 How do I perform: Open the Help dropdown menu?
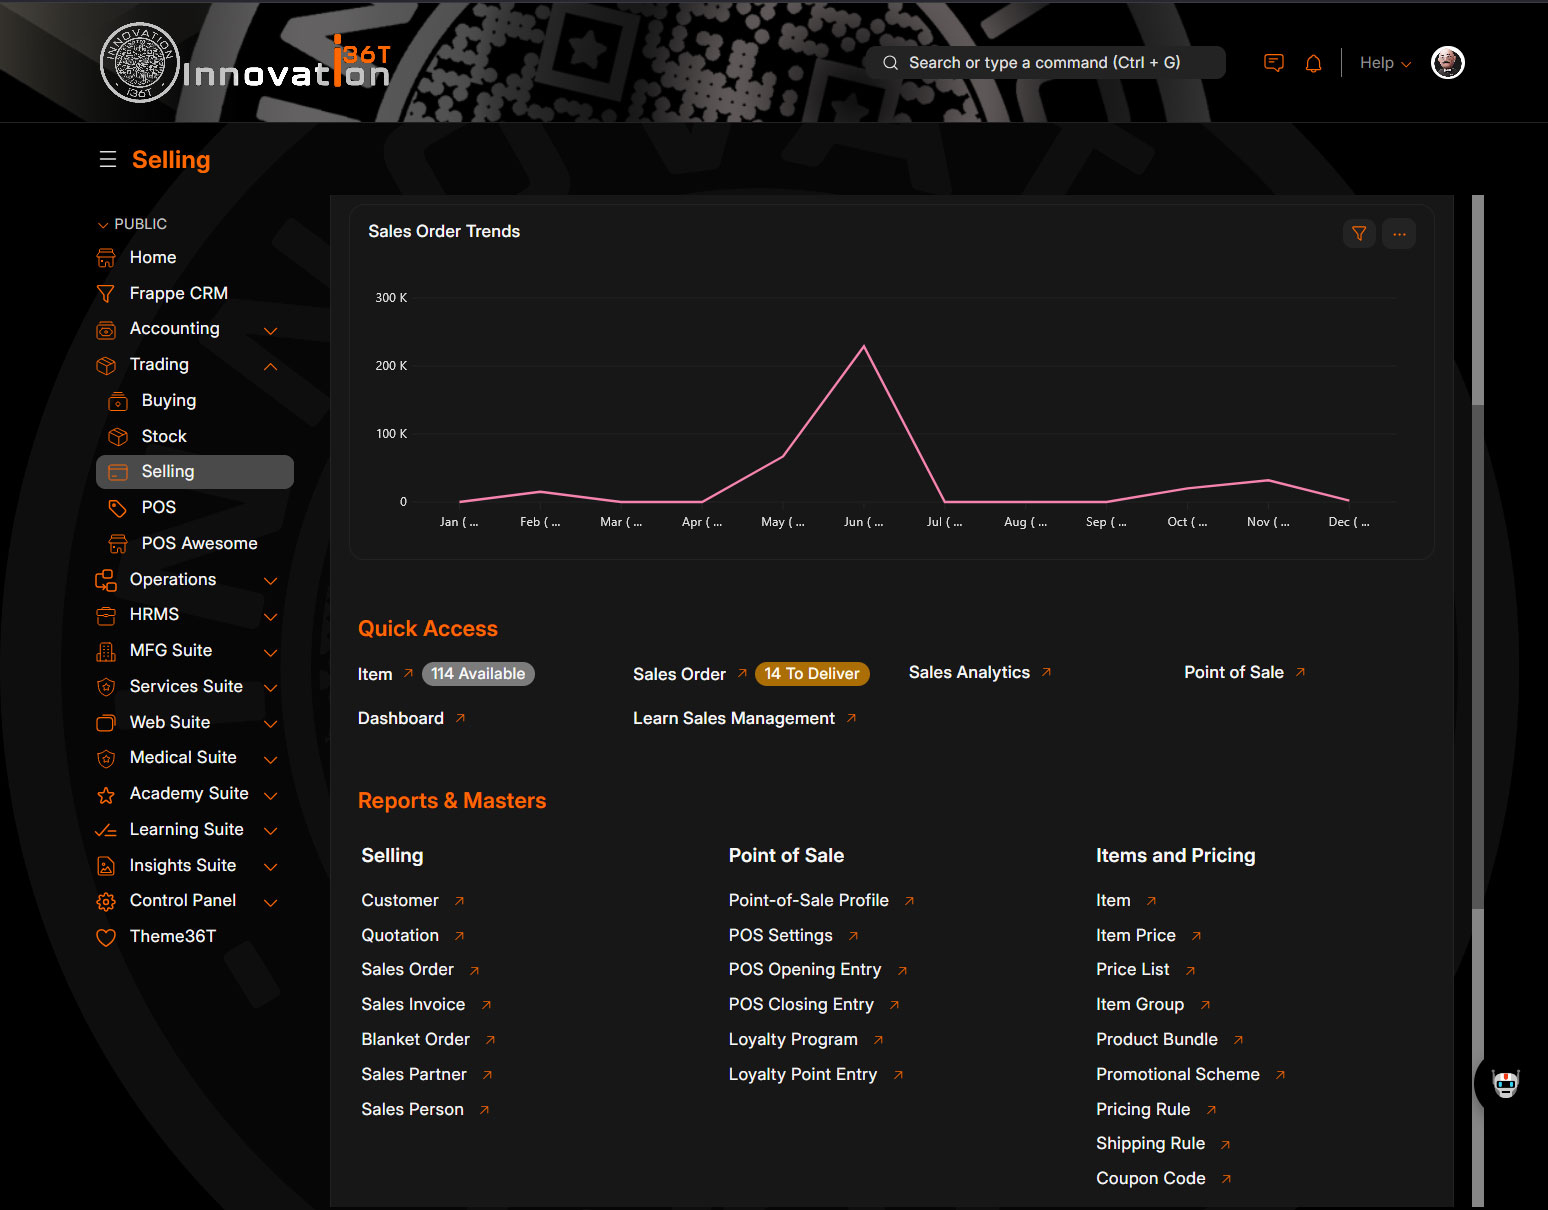(1385, 63)
